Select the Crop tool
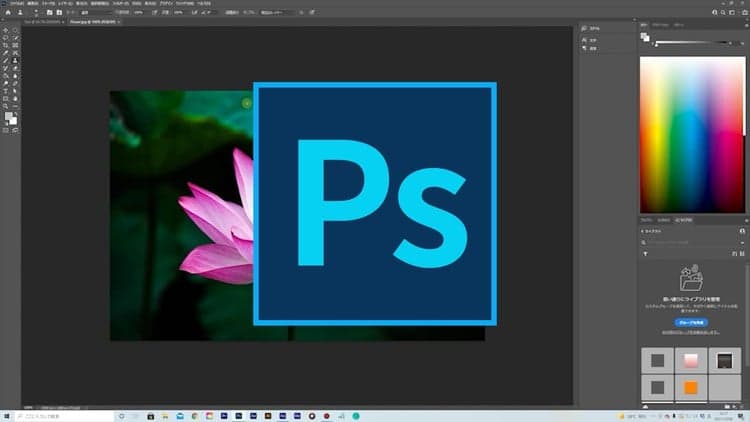 6,45
